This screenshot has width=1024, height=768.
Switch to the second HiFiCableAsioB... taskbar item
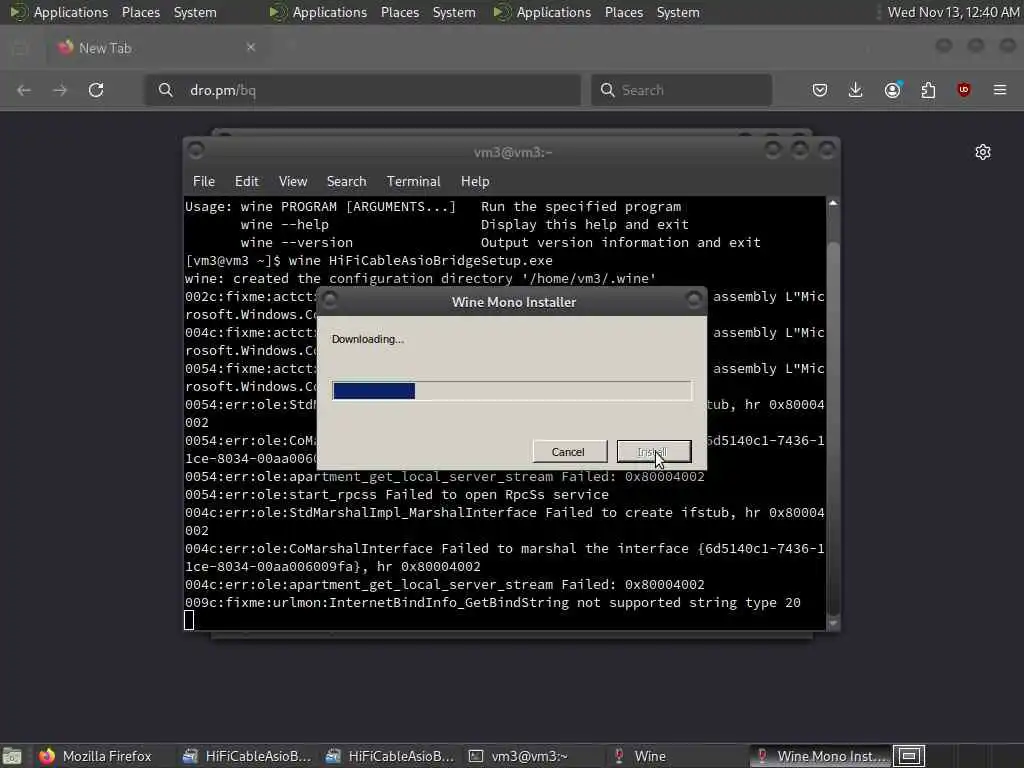(390, 756)
